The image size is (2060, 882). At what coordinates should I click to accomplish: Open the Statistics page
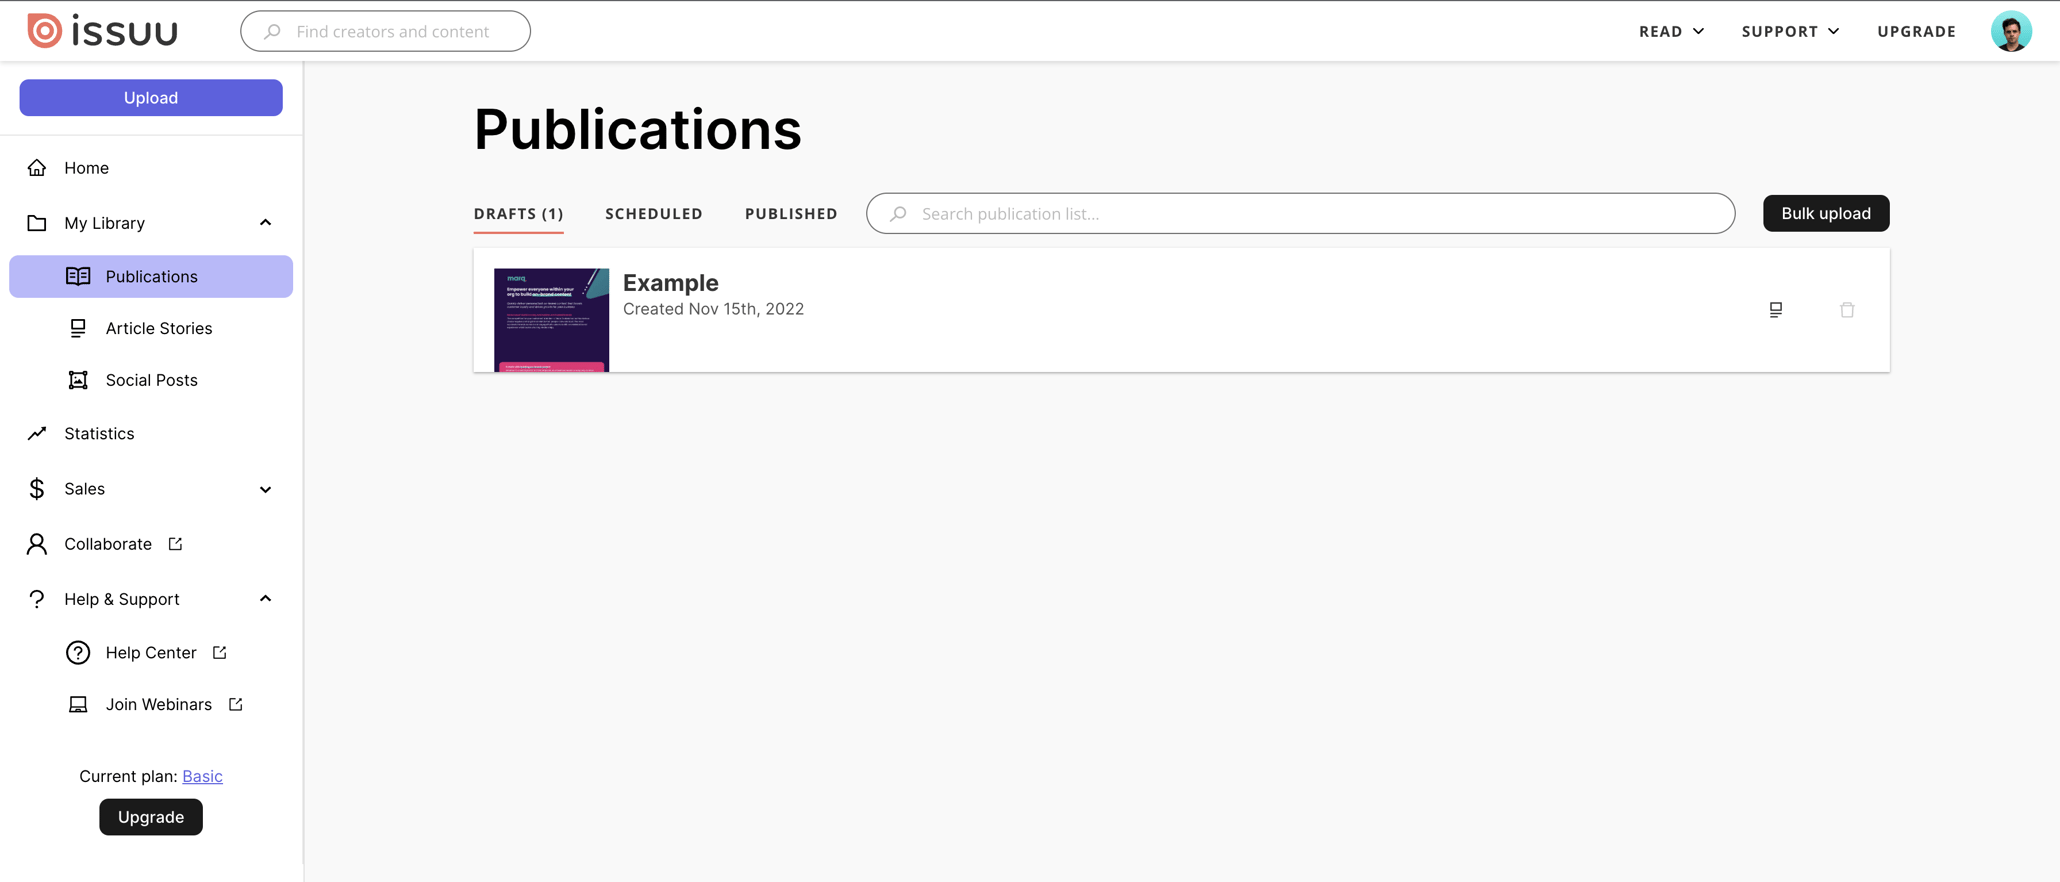tap(99, 433)
